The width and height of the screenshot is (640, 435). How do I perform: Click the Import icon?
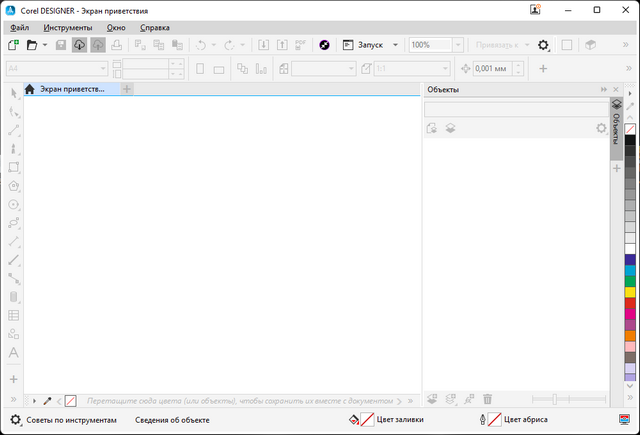[x=263, y=45]
